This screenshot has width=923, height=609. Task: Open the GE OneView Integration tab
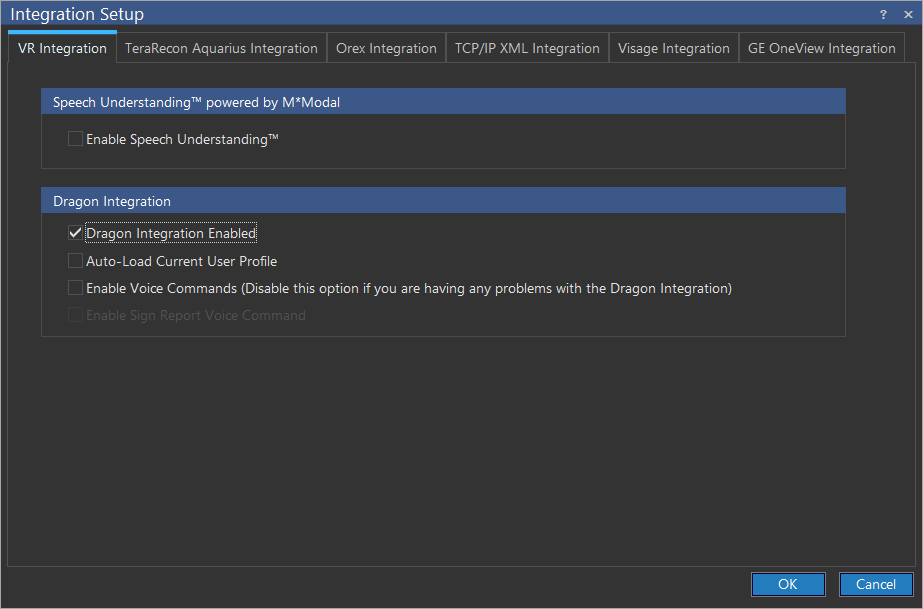[821, 48]
